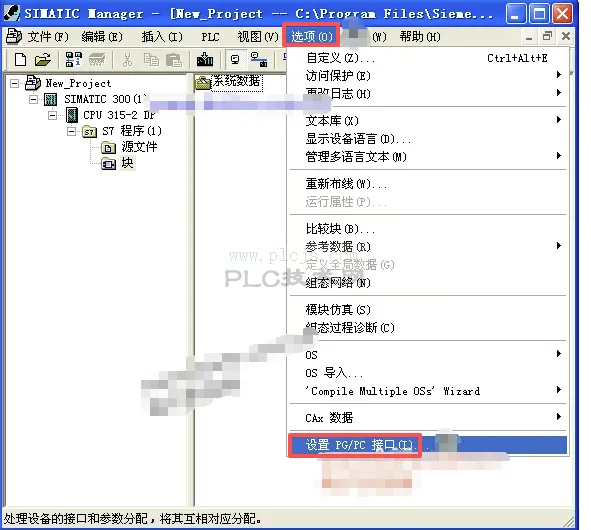Expand the 文本库 submenu arrow
Screen dimensions: 591x530
pos(559,119)
